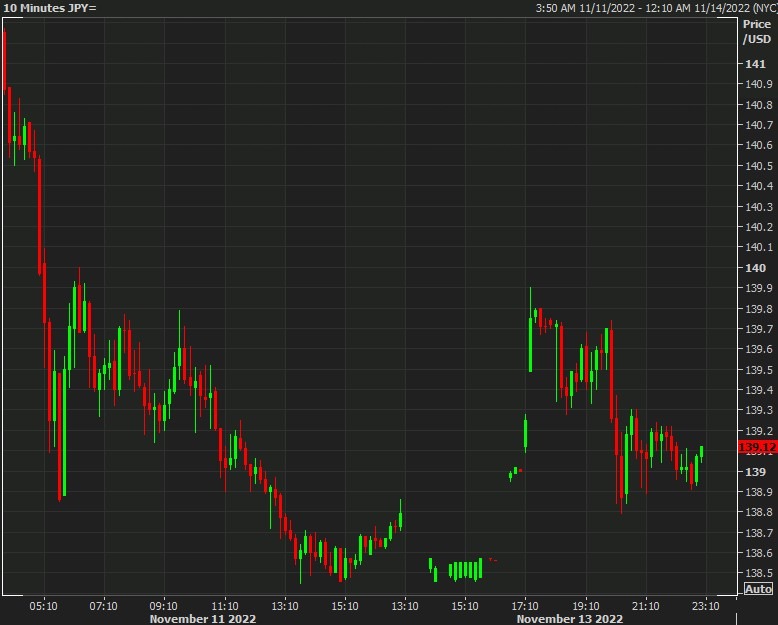Click the 05:10 time axis label
This screenshot has height=625, width=778.
click(x=44, y=606)
